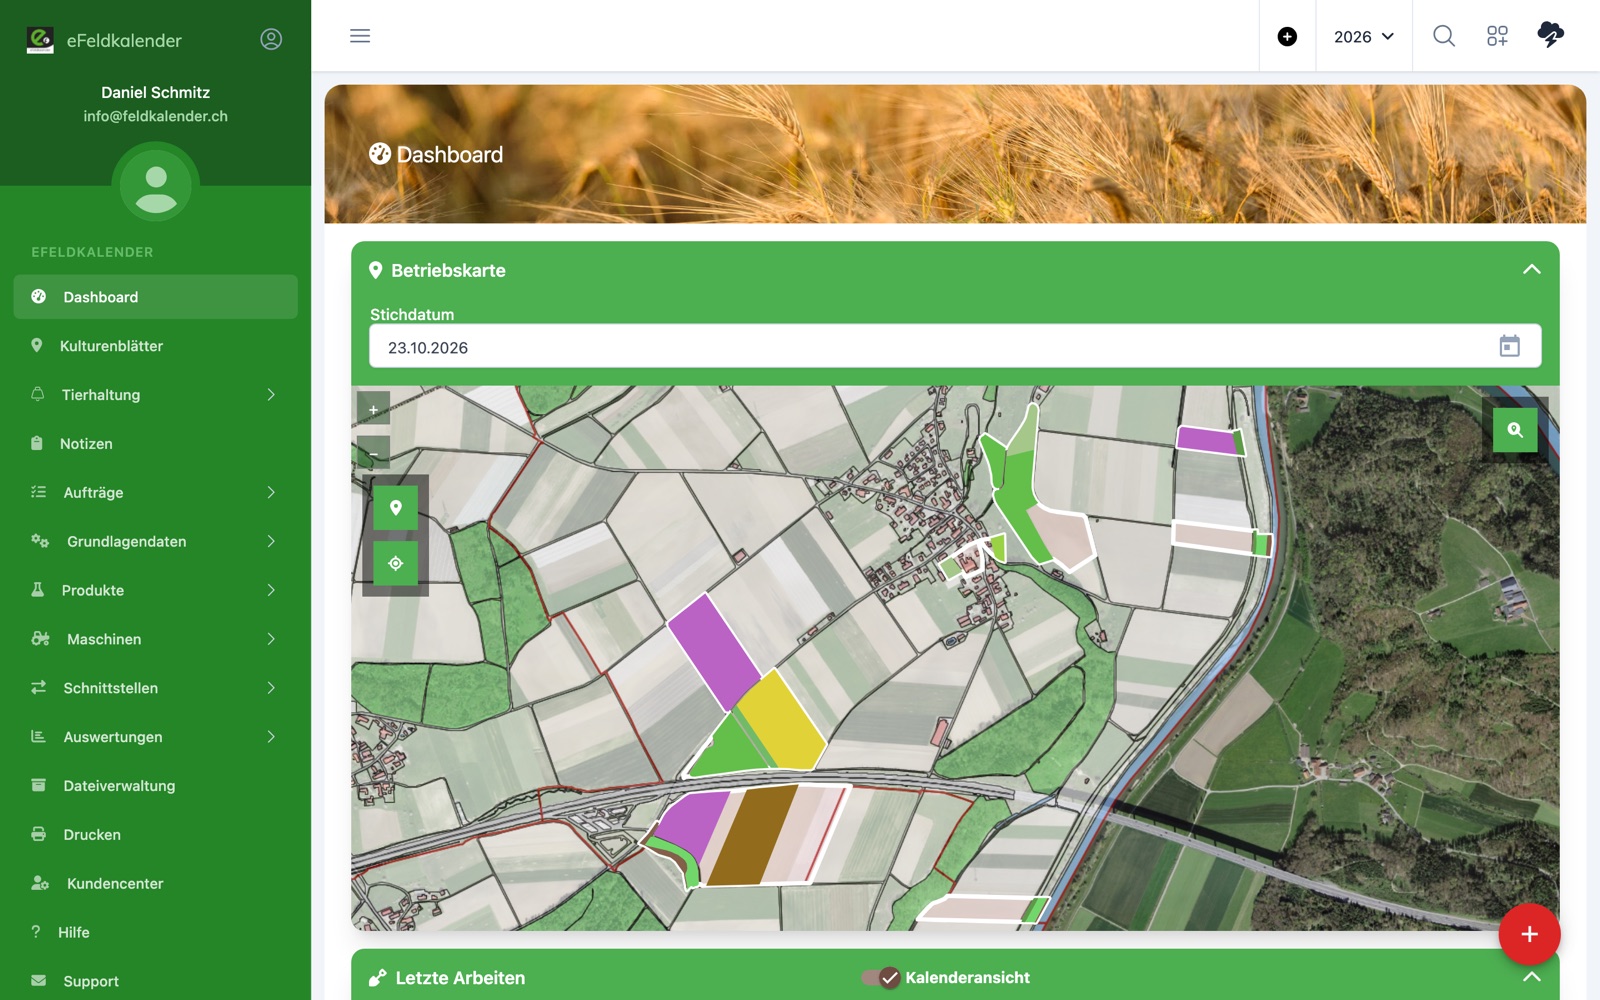The width and height of the screenshot is (1600, 1000).
Task: Collapse the Letzte Arbeiten panel
Action: [1531, 977]
